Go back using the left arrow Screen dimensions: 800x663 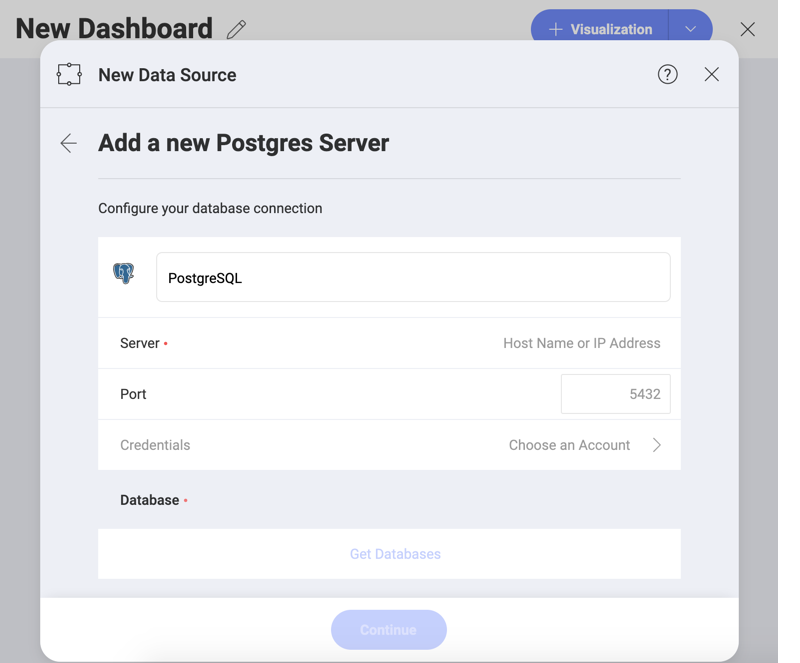coord(68,143)
